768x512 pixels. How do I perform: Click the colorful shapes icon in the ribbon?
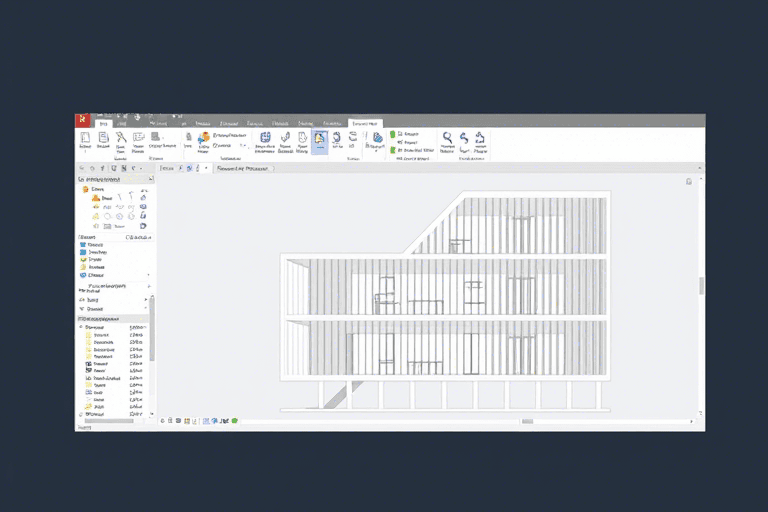click(x=204, y=138)
